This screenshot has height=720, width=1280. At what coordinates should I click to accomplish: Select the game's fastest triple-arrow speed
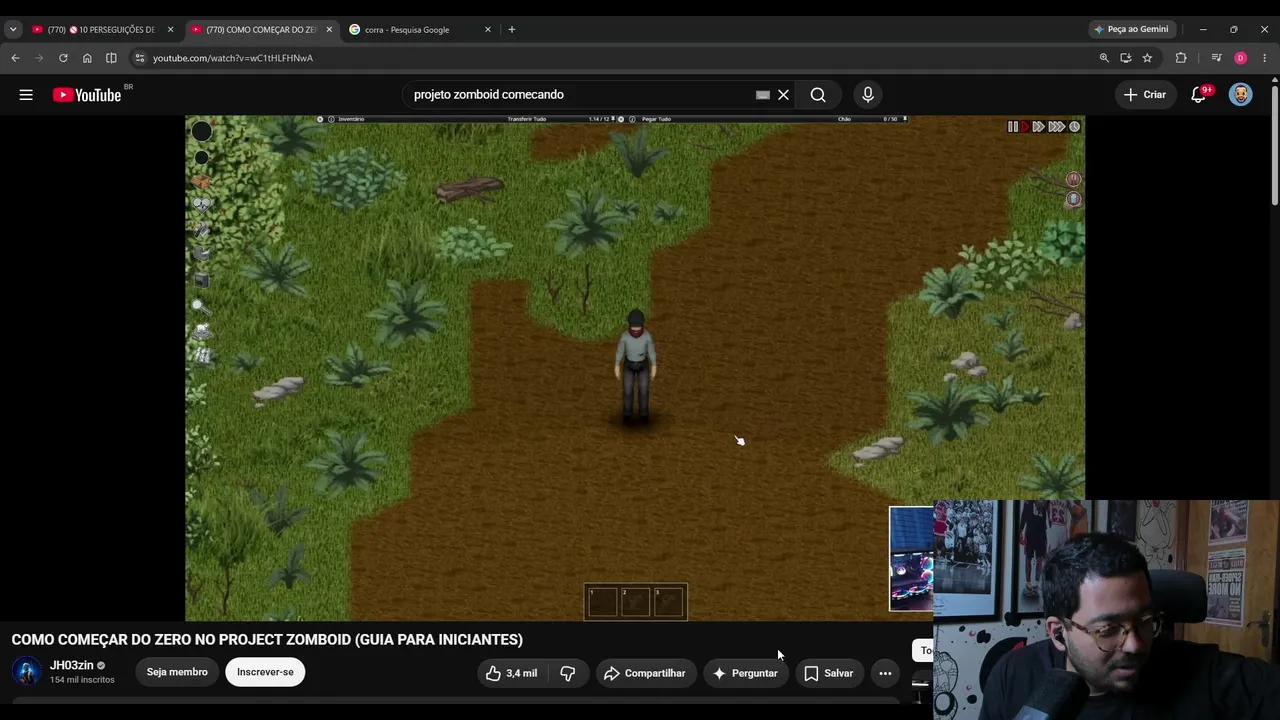(x=1056, y=127)
